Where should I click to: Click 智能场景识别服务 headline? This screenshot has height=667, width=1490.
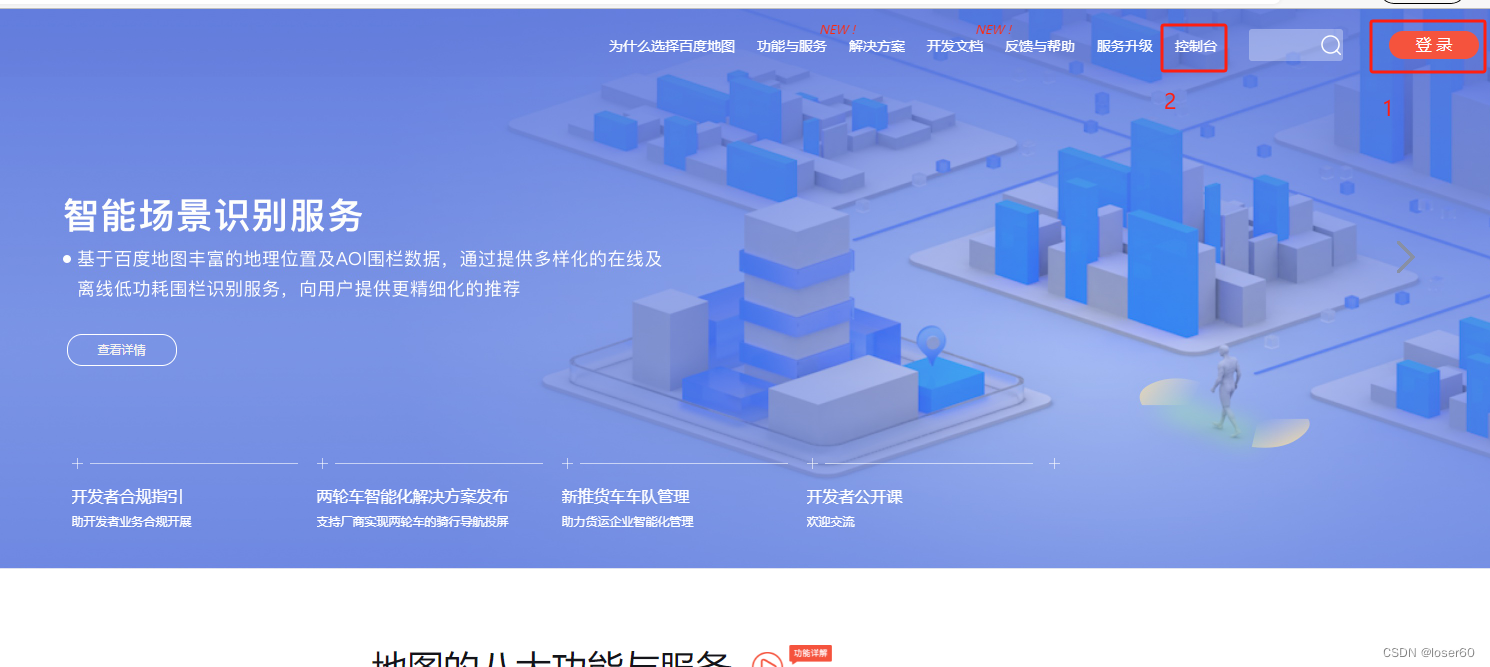click(x=213, y=215)
